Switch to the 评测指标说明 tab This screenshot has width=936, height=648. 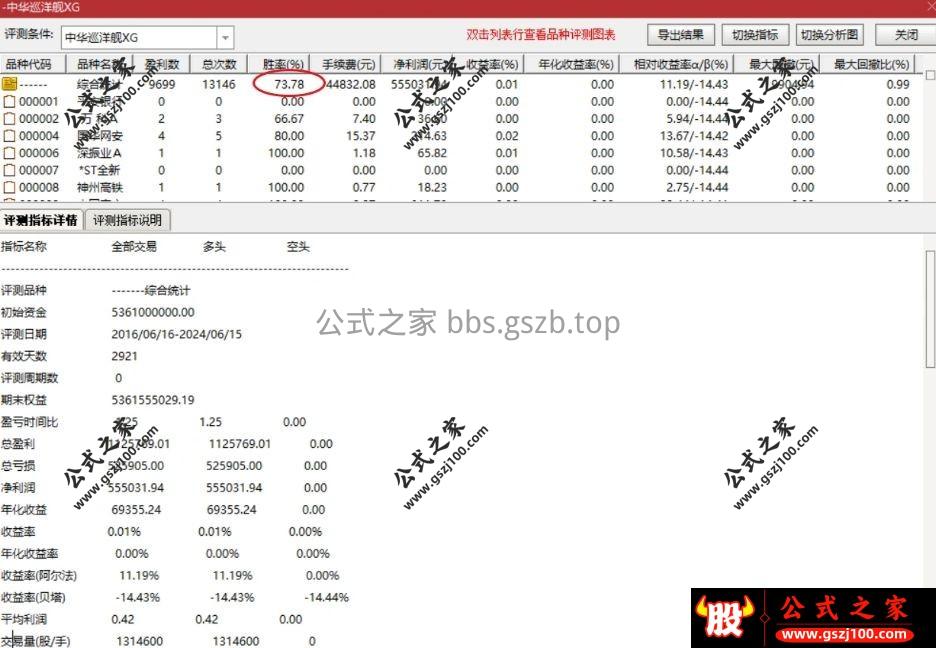click(x=127, y=220)
